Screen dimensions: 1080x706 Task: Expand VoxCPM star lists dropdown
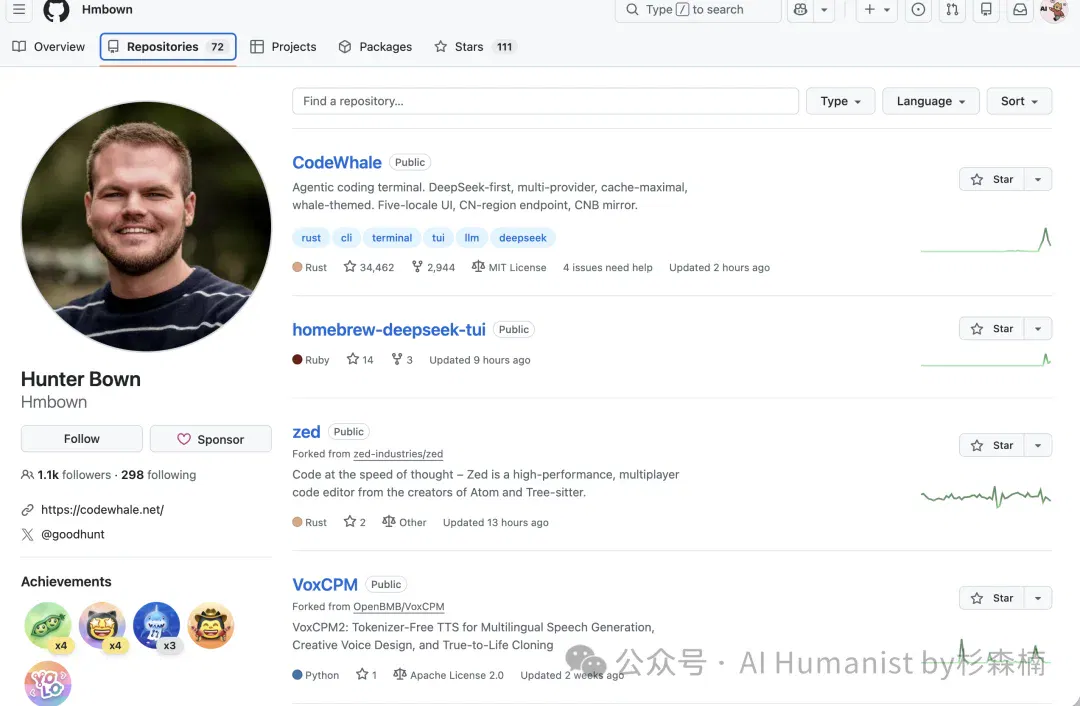(1038, 598)
